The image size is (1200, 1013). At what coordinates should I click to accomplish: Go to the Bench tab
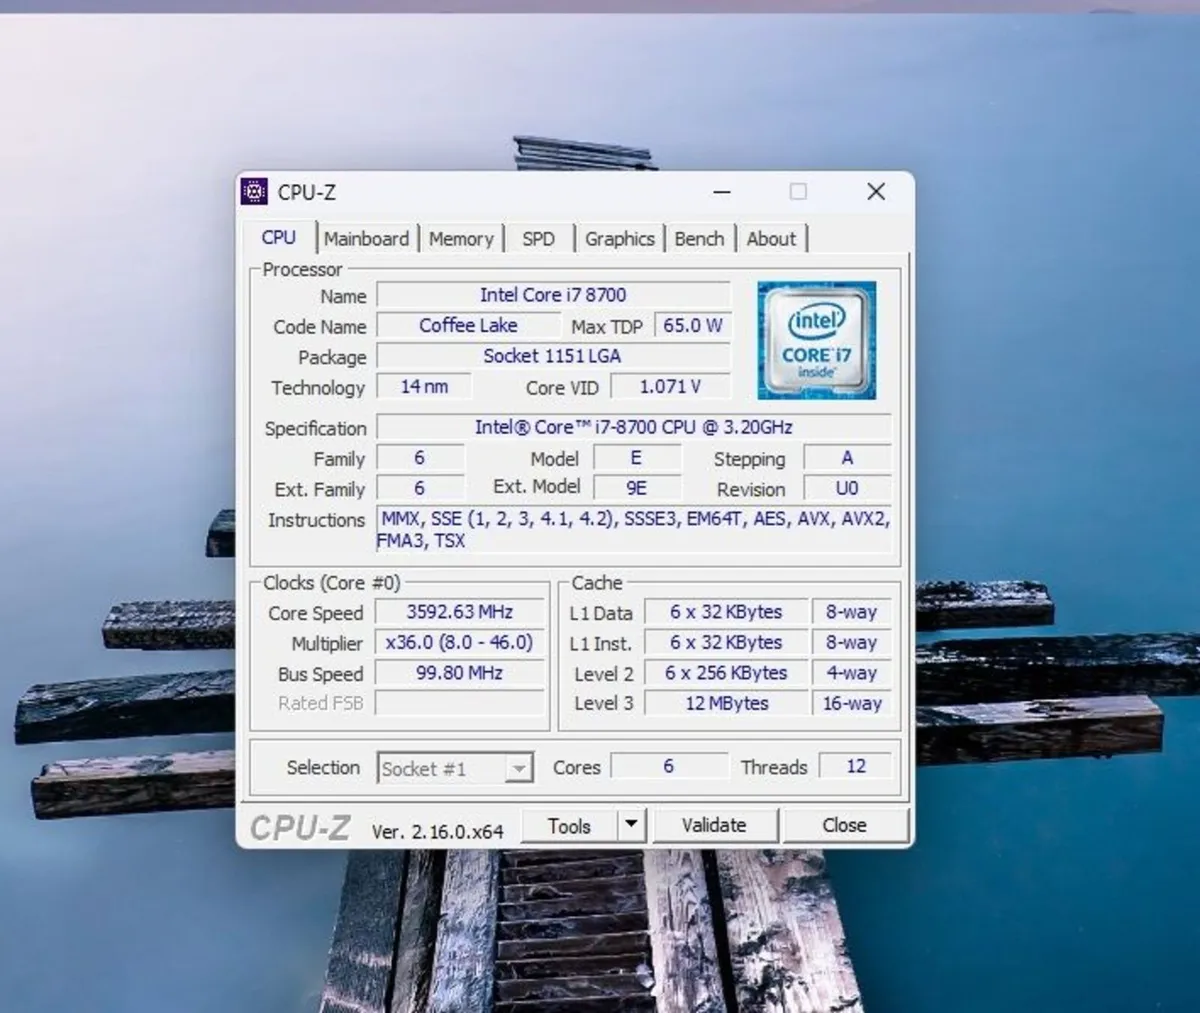(699, 239)
